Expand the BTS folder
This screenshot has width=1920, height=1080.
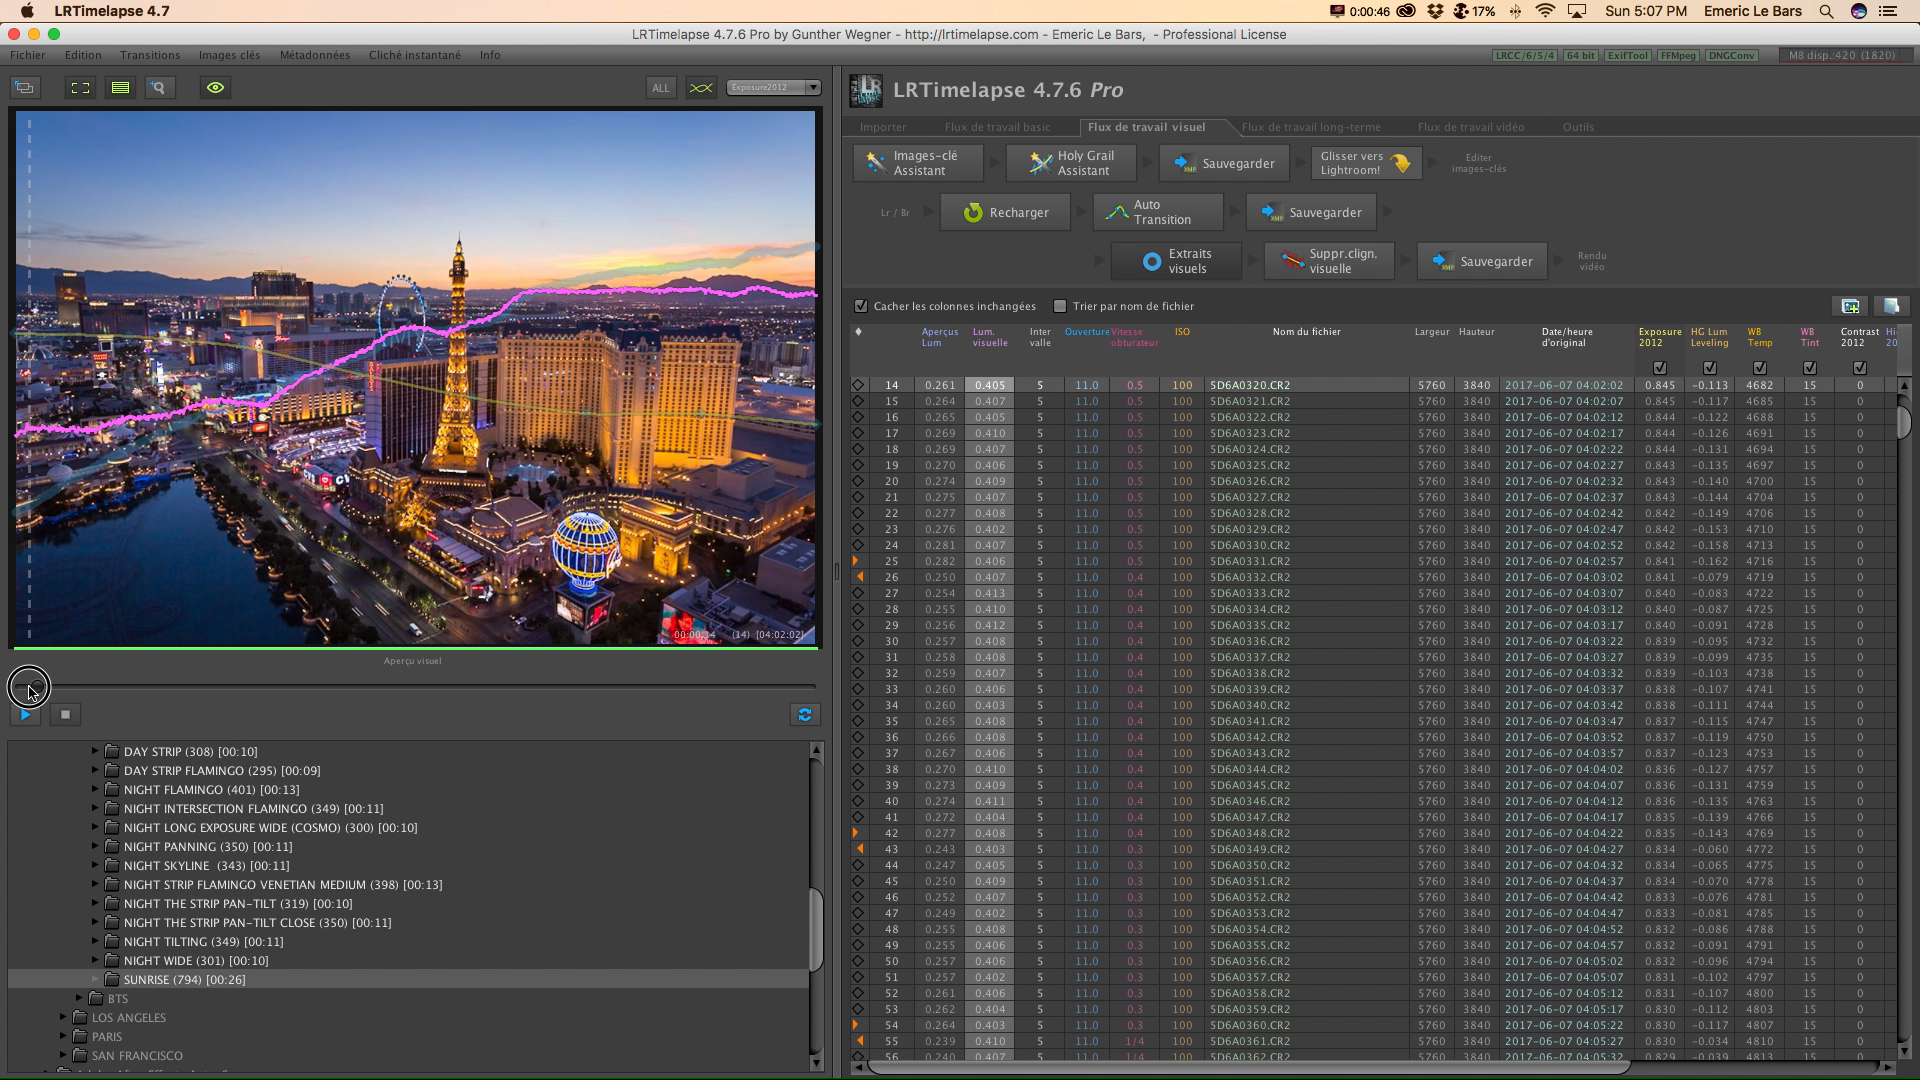coord(80,998)
